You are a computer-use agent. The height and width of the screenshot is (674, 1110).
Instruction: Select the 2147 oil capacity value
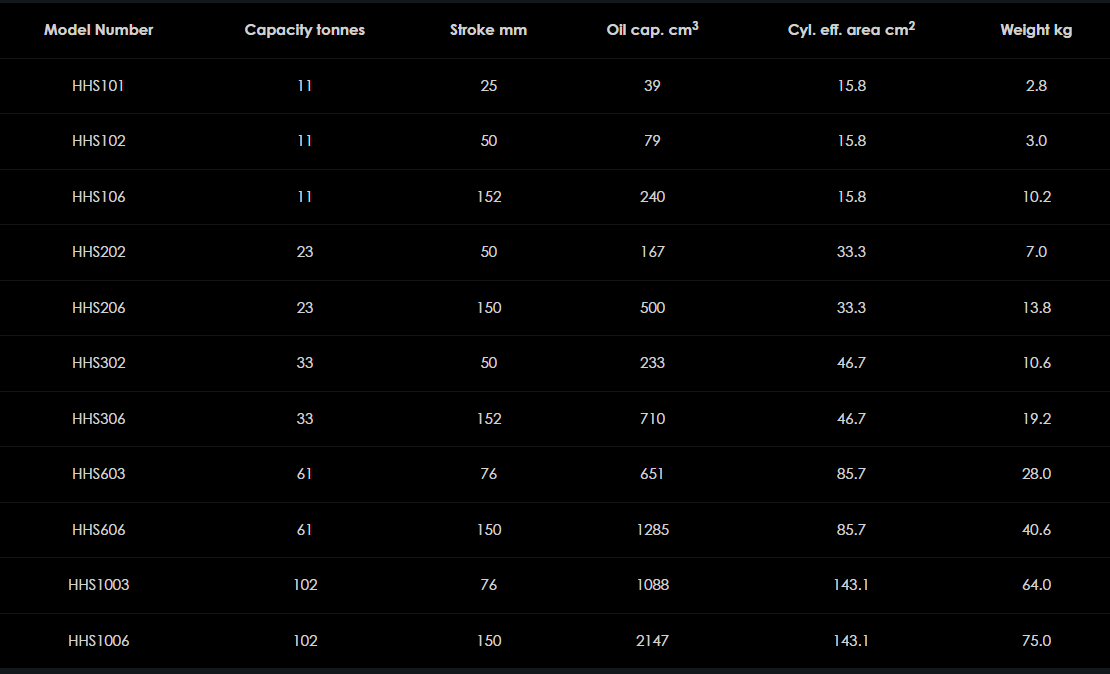[x=652, y=641]
